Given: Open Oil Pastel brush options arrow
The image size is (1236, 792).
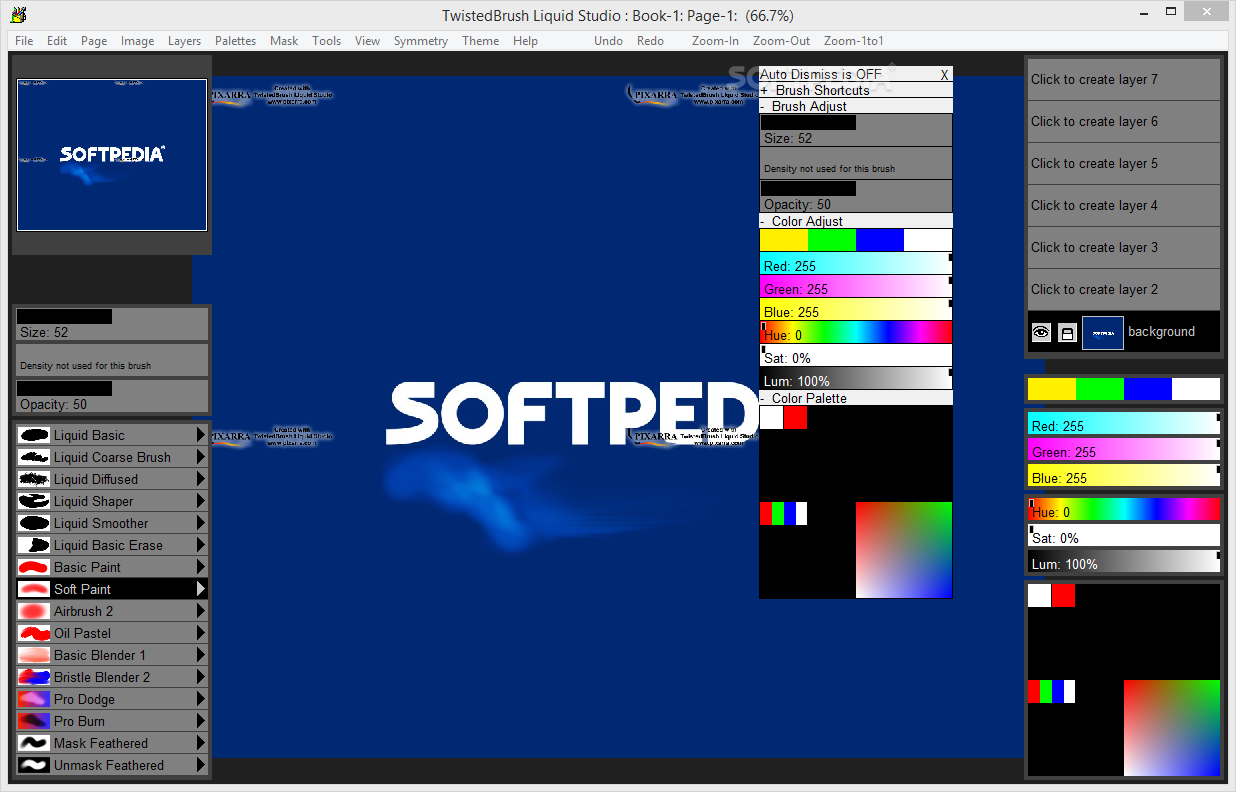Looking at the screenshot, I should click(201, 633).
